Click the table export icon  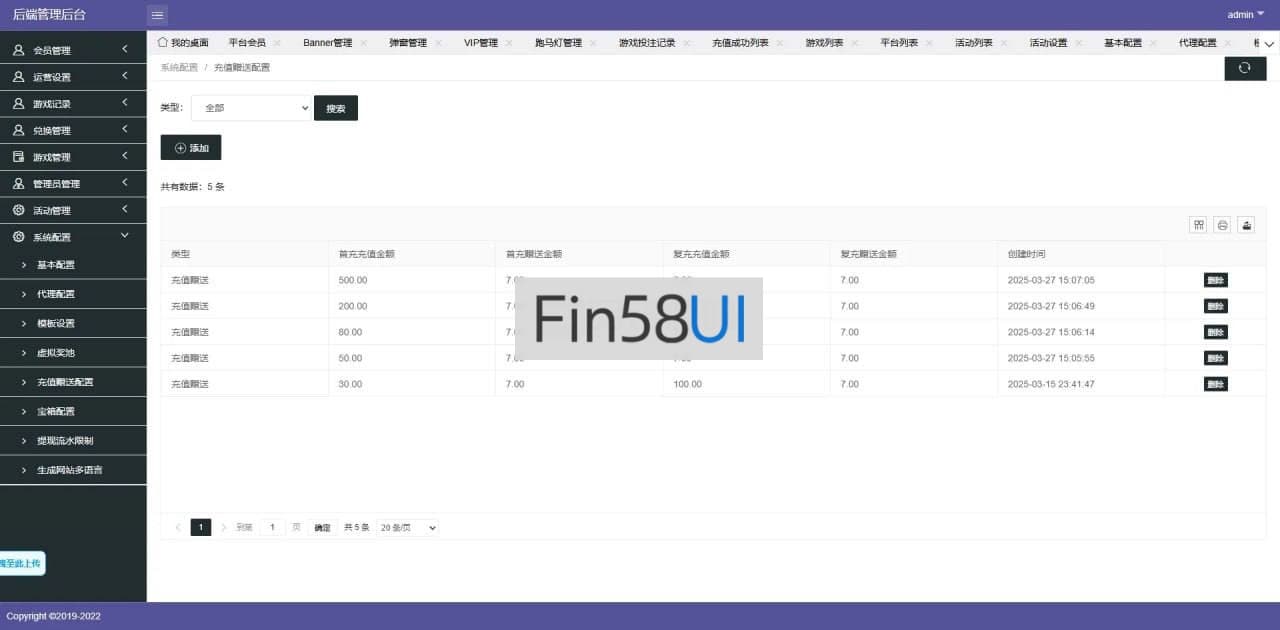pyautogui.click(x=1246, y=225)
